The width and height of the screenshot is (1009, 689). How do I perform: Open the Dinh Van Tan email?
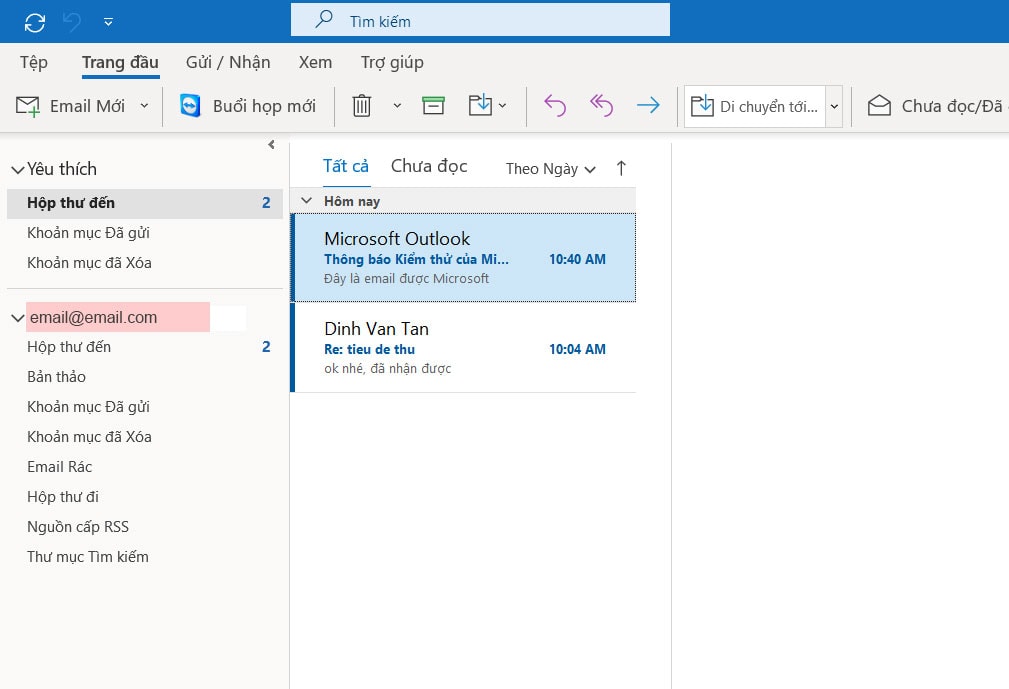(x=464, y=347)
